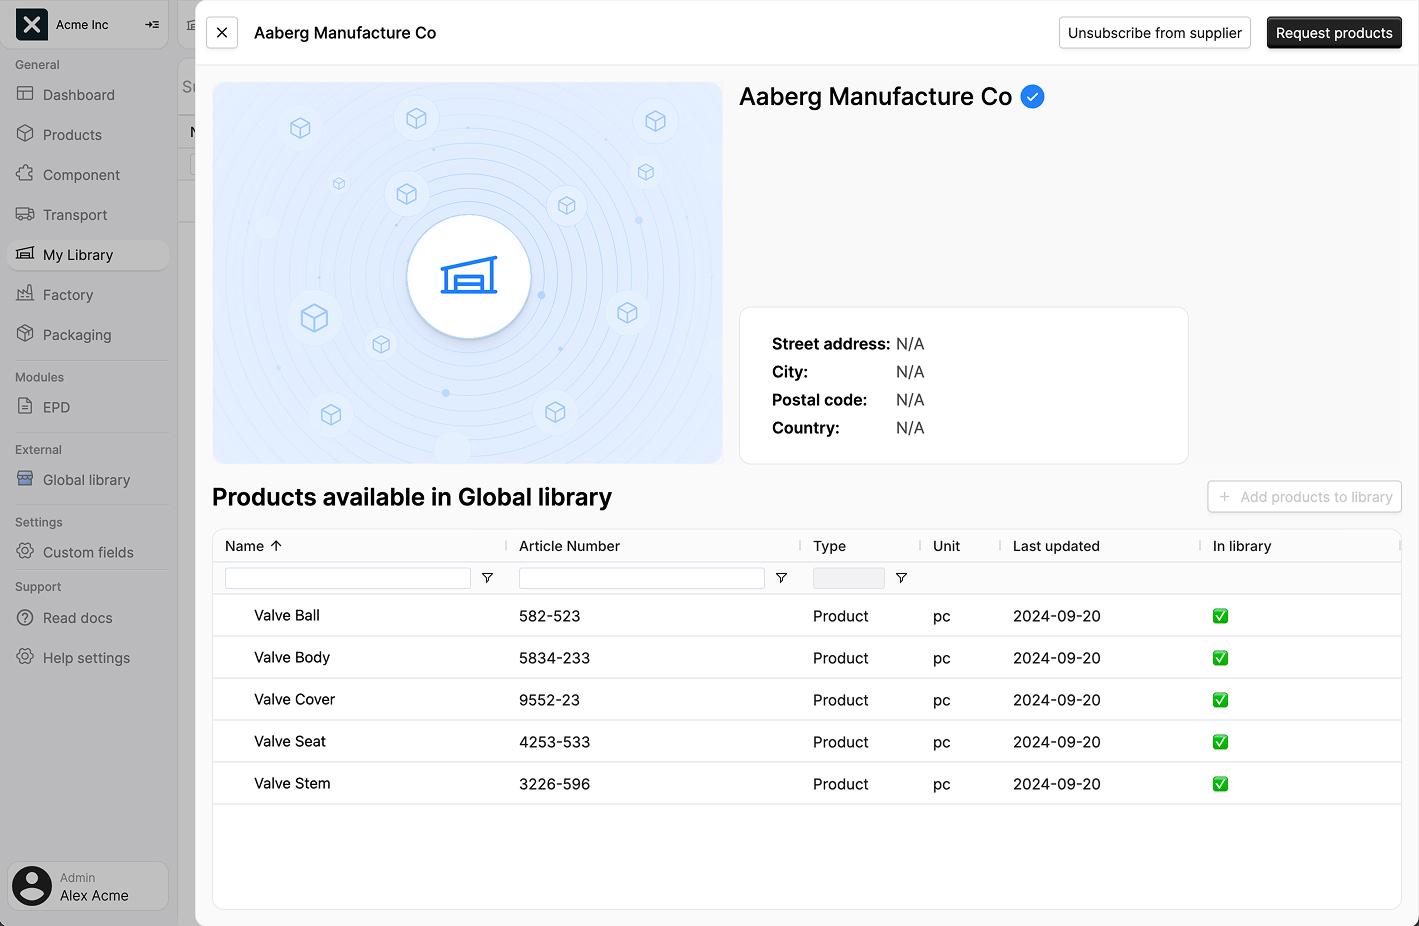The image size is (1419, 926).
Task: Sort by the Type column header
Action: (x=829, y=546)
